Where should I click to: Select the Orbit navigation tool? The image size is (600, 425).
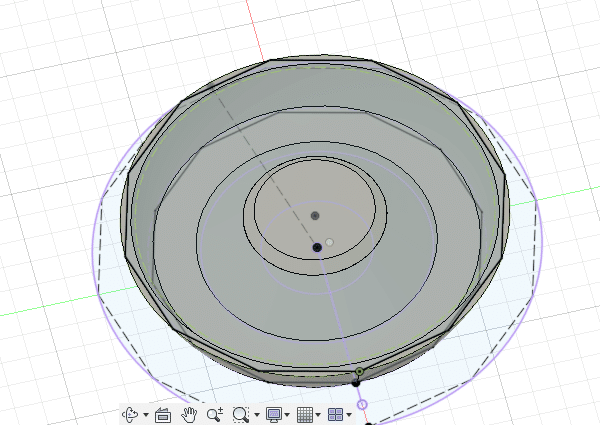(x=131, y=414)
